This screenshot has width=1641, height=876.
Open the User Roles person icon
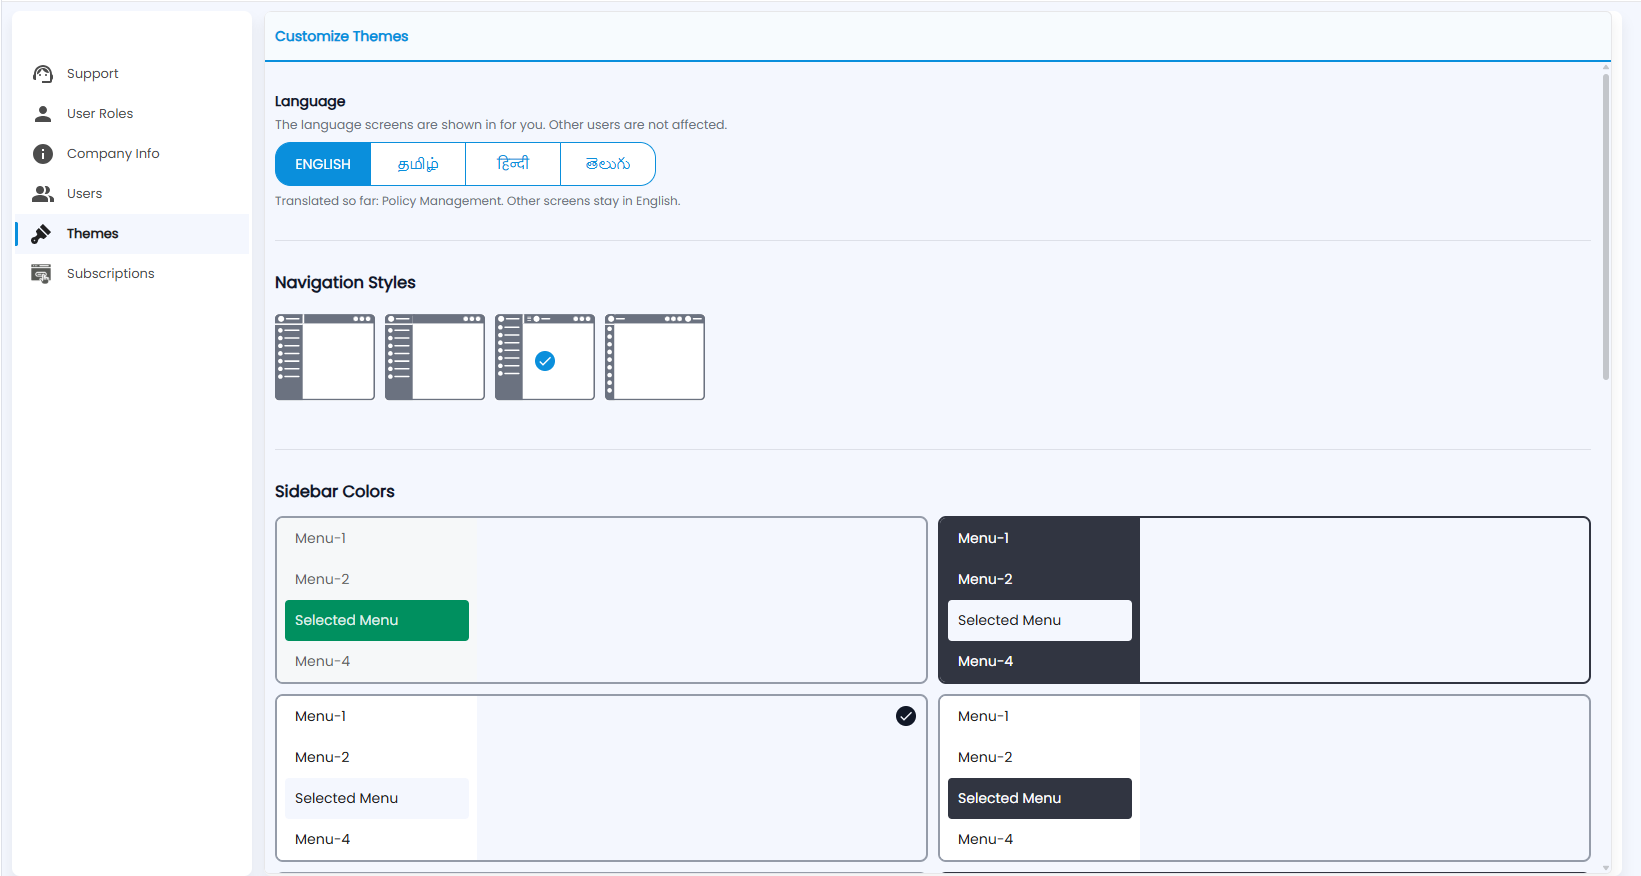pos(43,114)
